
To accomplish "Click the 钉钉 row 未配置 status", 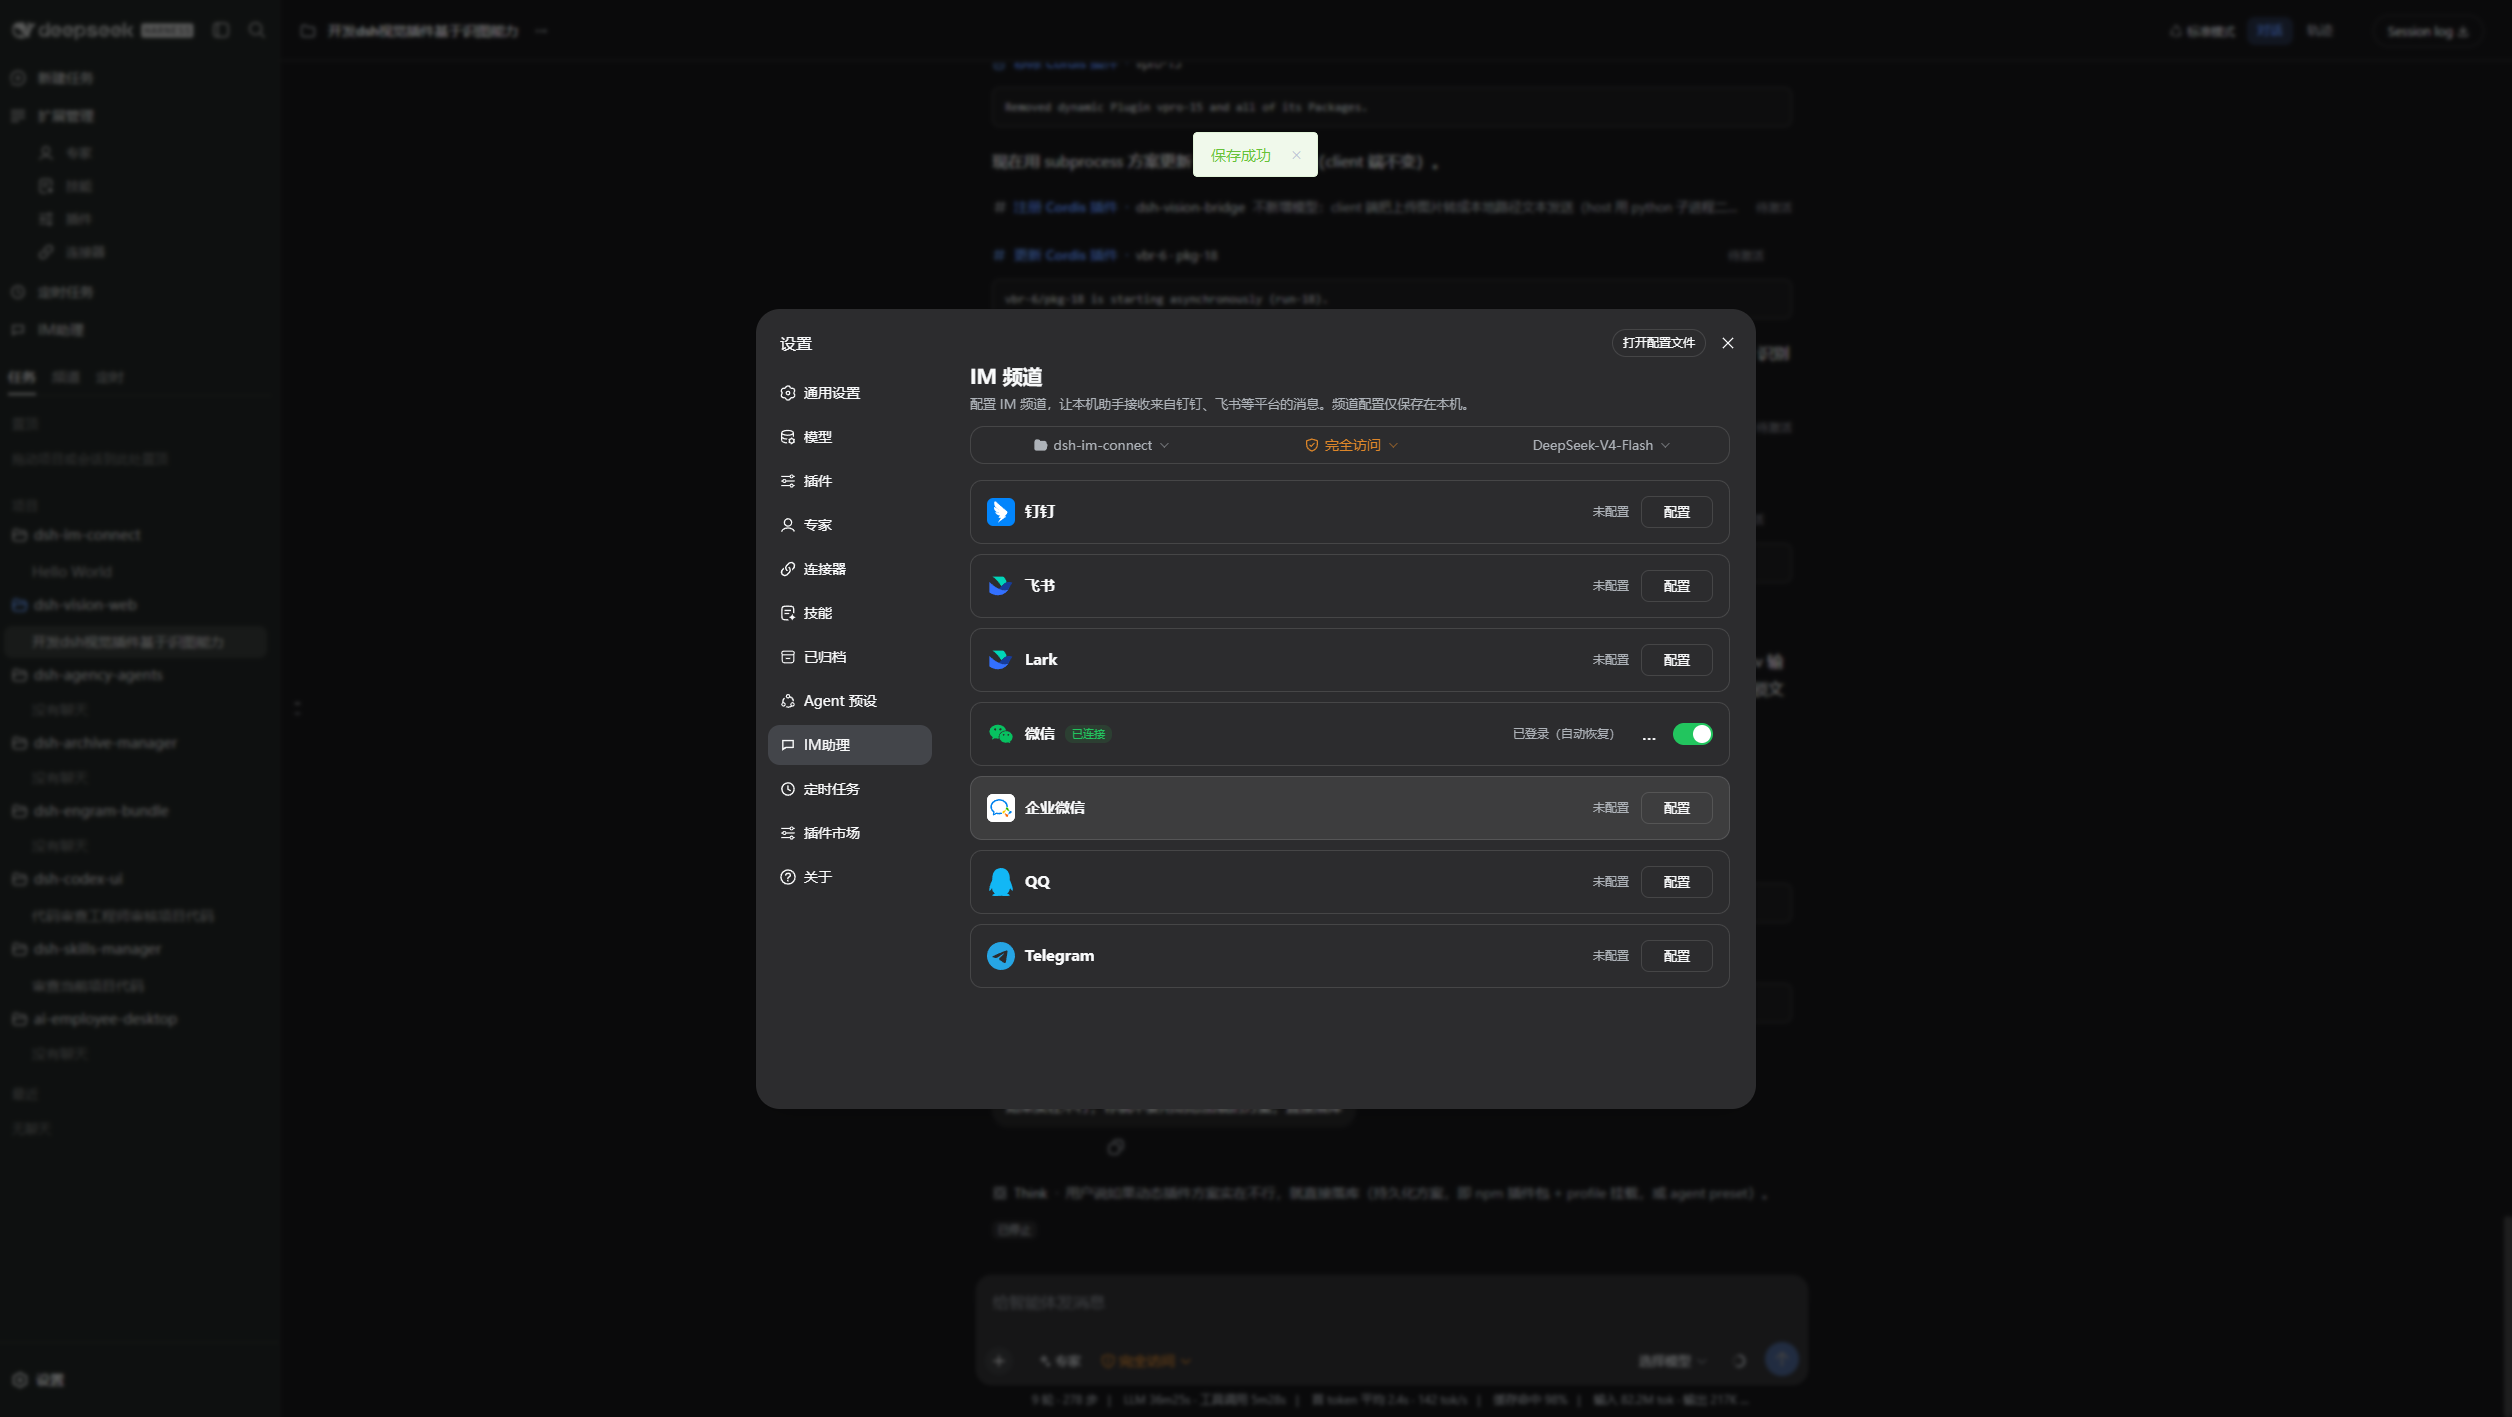I will (x=1610, y=512).
